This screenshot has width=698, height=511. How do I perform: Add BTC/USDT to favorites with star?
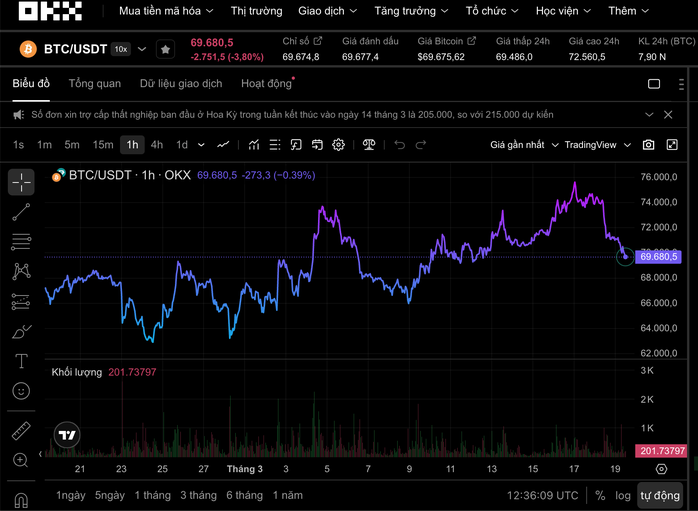(166, 49)
